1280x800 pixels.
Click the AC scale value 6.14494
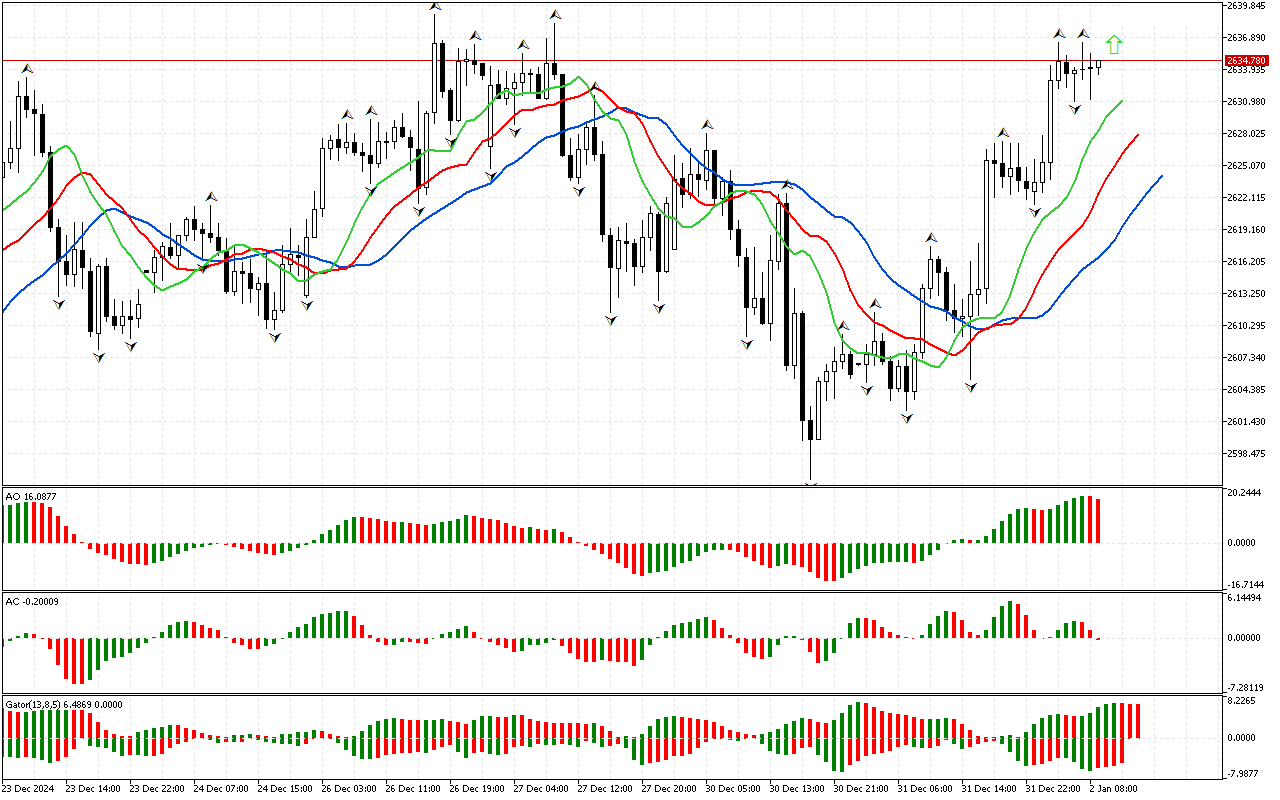(1246, 598)
